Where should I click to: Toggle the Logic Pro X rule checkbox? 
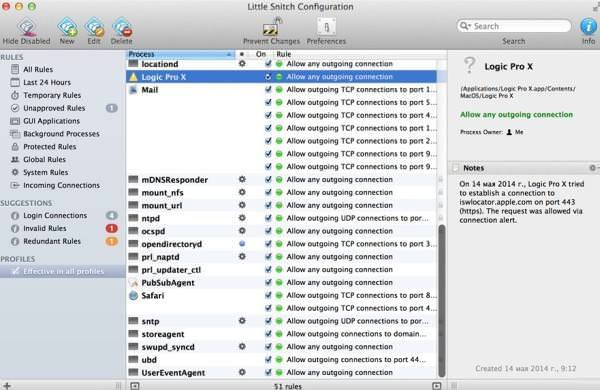[x=268, y=77]
